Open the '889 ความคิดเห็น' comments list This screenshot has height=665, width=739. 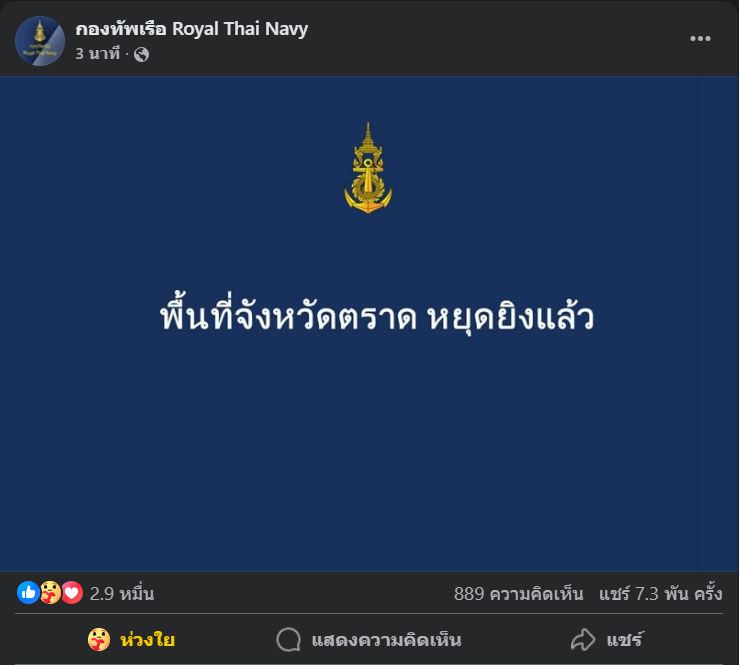click(x=518, y=593)
